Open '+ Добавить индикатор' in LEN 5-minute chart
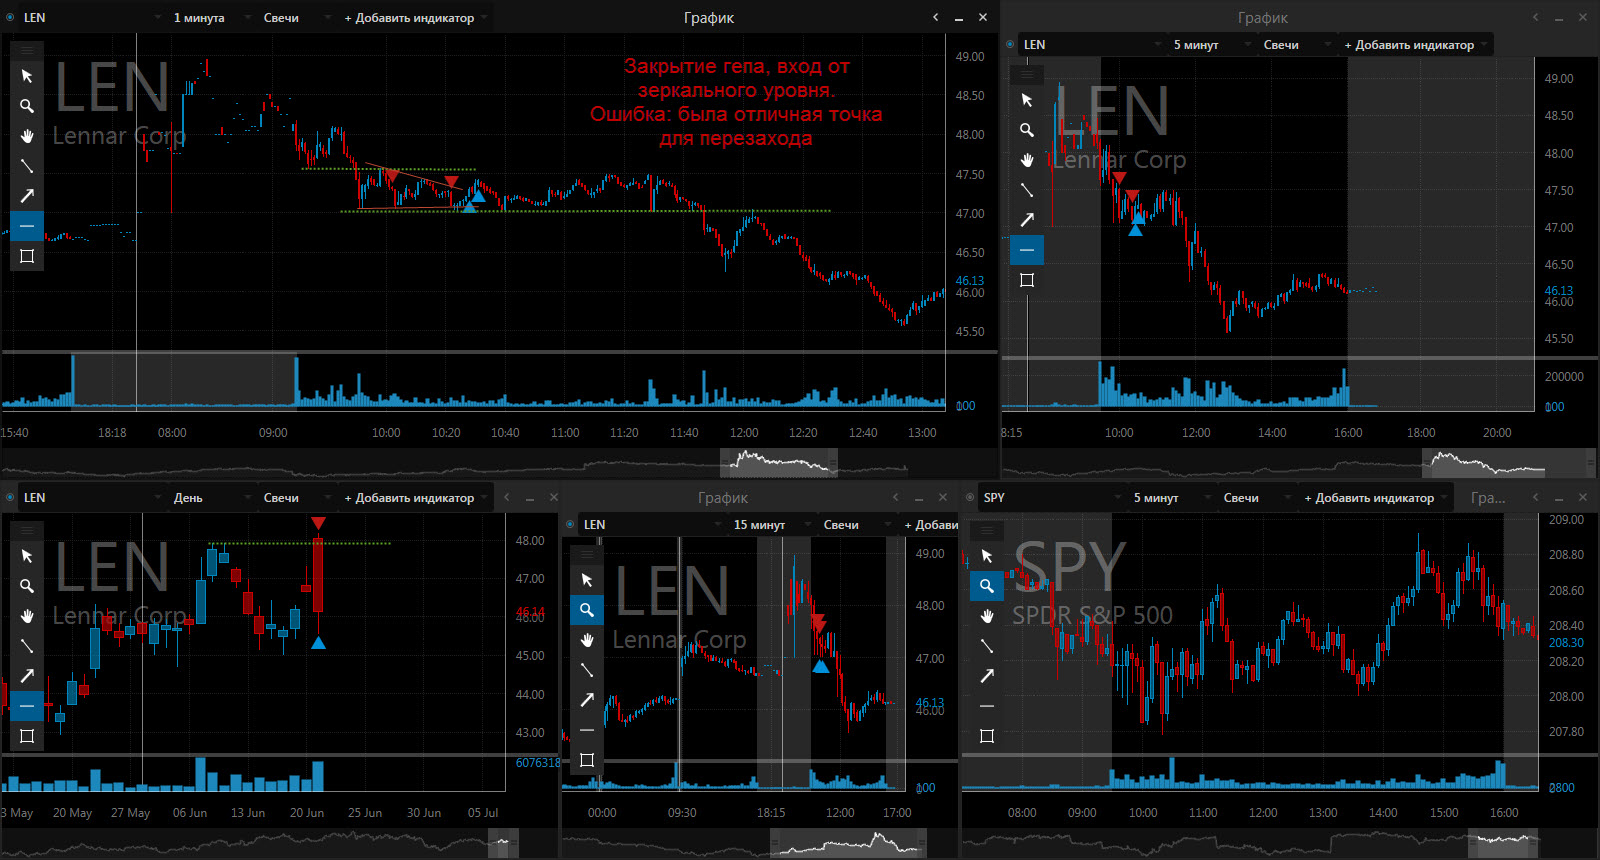This screenshot has height=860, width=1600. pyautogui.click(x=1415, y=44)
